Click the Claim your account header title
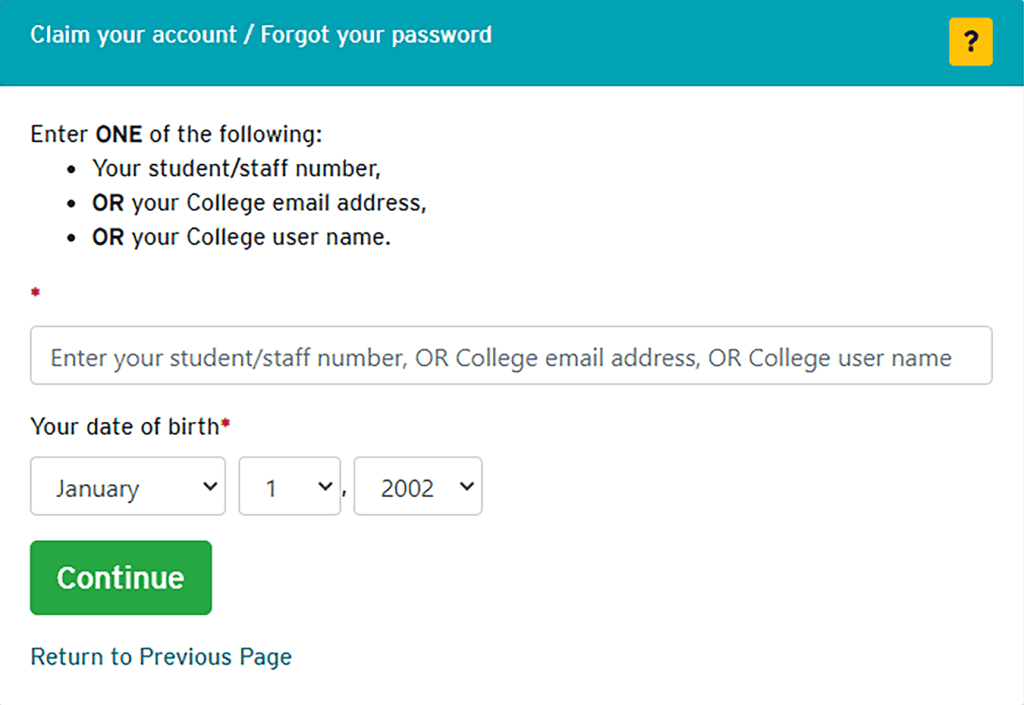The width and height of the screenshot is (1024, 705). [x=260, y=34]
